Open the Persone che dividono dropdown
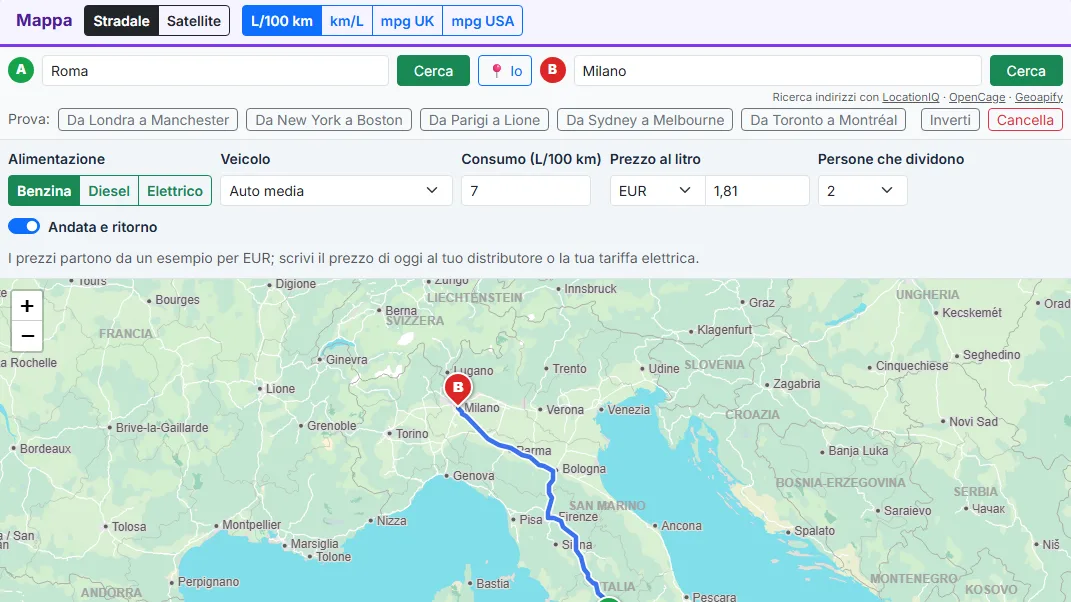This screenshot has height=602, width=1071. coord(862,191)
